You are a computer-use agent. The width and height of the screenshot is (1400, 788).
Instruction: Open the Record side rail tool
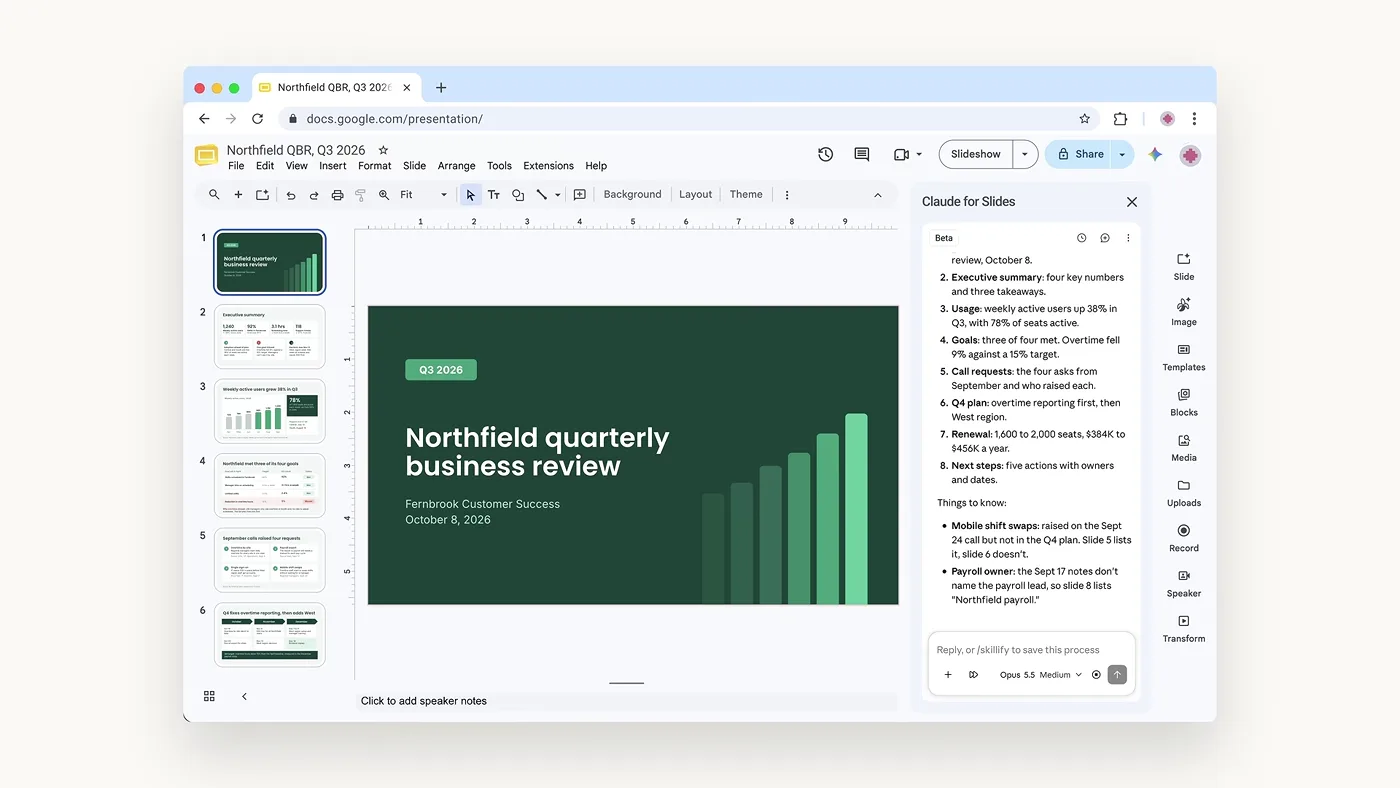coord(1184,537)
